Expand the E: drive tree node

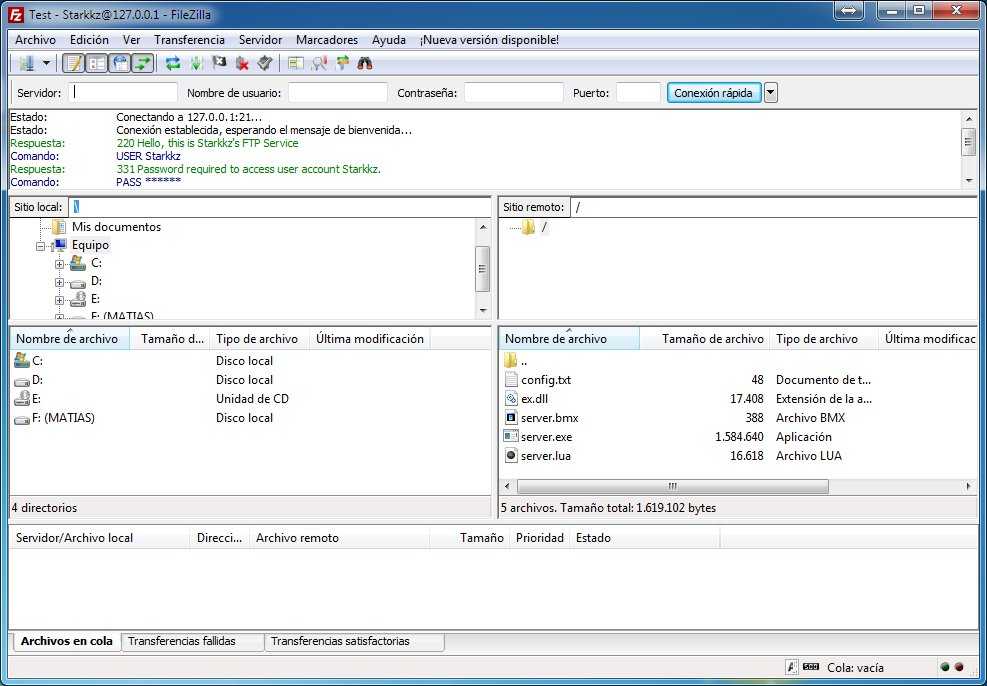pyautogui.click(x=59, y=300)
